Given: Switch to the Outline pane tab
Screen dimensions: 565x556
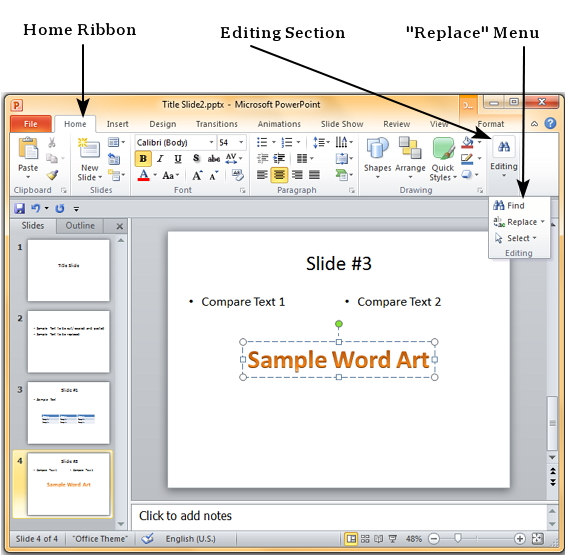Looking at the screenshot, I should click(x=80, y=226).
